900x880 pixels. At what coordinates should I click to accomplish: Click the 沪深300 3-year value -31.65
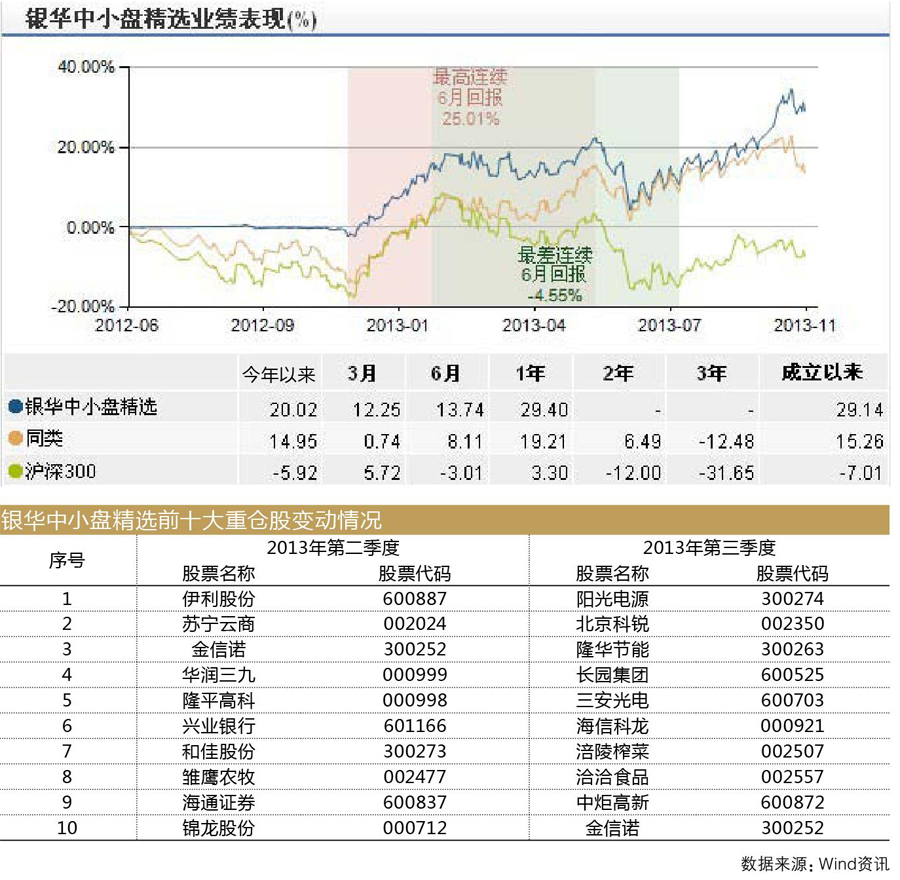(x=726, y=473)
